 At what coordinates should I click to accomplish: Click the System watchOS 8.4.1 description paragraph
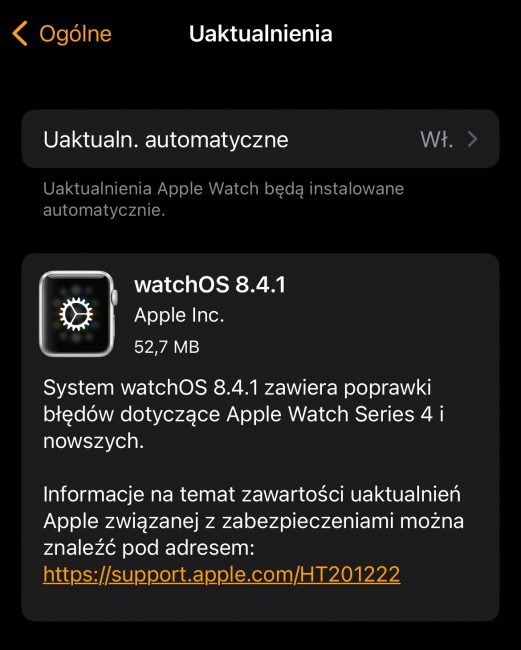point(243,414)
